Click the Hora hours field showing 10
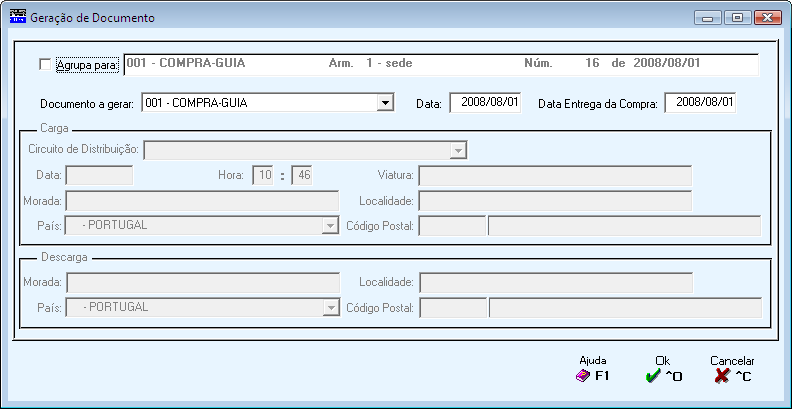This screenshot has width=792, height=409. (263, 176)
